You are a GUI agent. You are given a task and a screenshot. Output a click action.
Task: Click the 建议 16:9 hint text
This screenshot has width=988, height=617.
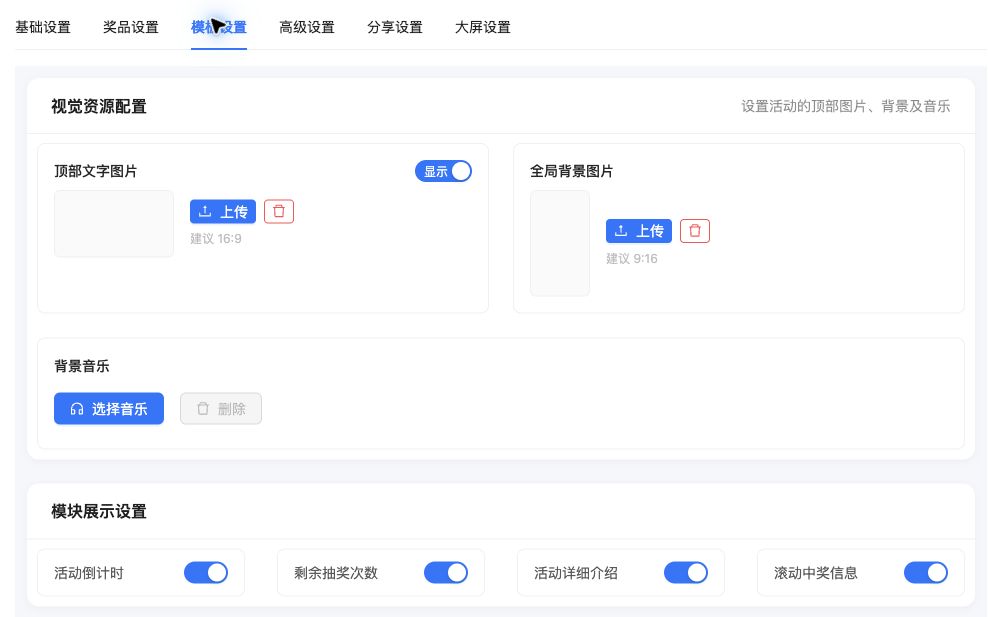pos(215,239)
